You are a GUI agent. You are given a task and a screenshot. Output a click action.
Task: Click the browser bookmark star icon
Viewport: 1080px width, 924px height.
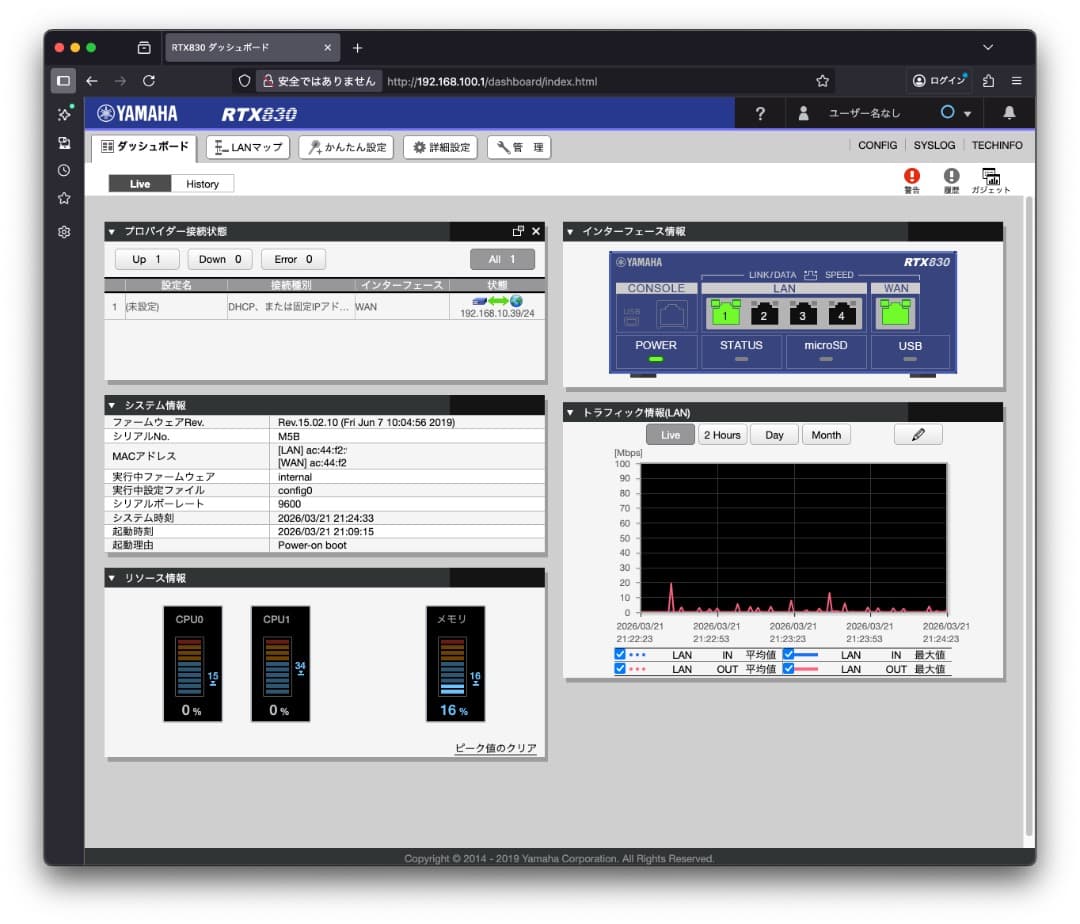pos(822,81)
